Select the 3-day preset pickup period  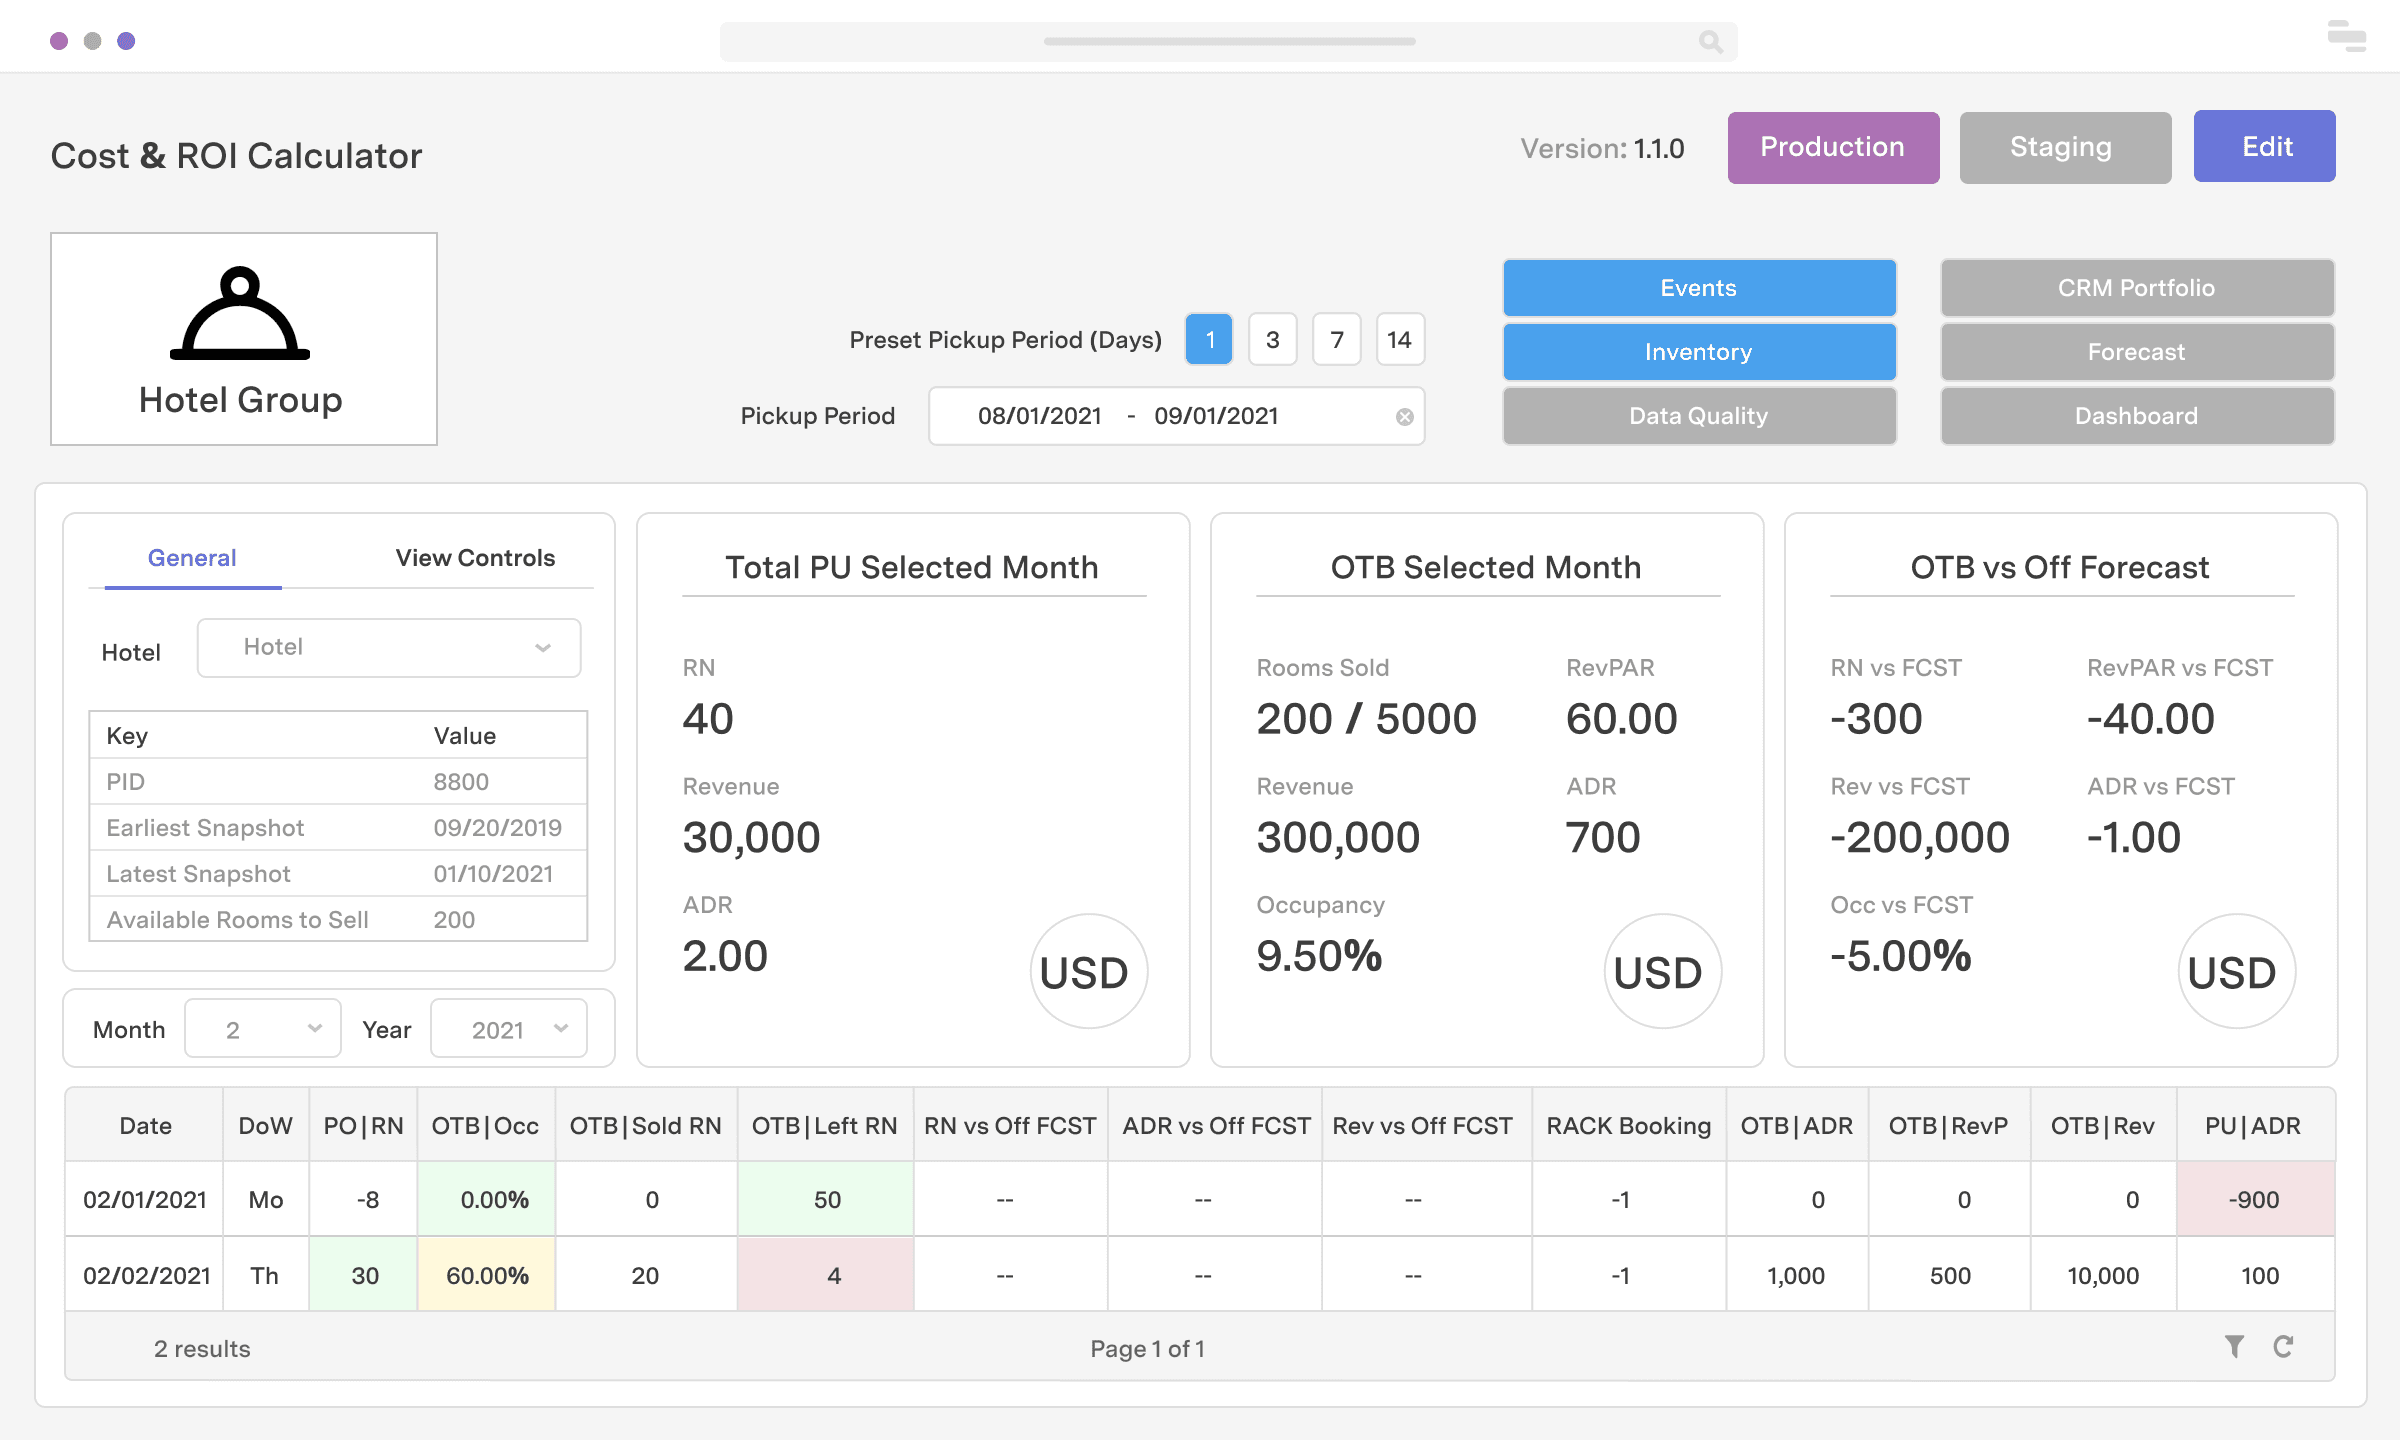pyautogui.click(x=1272, y=340)
